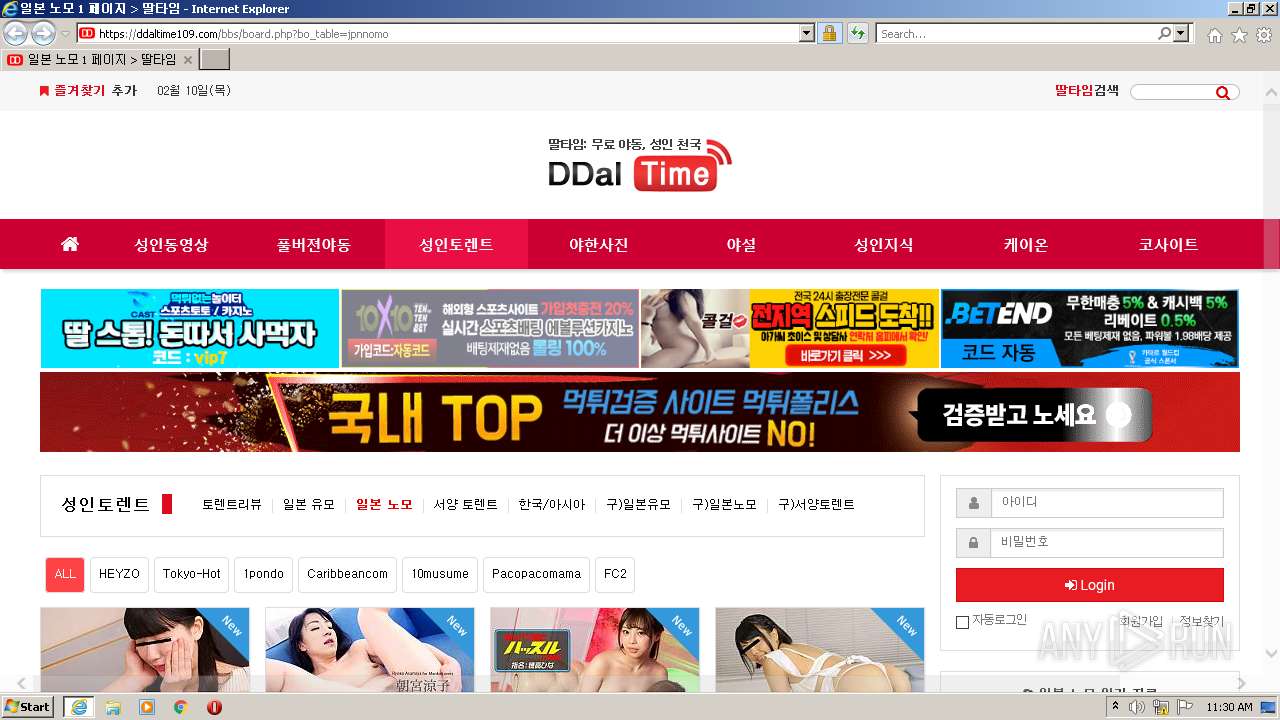Click the browser Forward arrow button
Screen dimensions: 1280x720
coord(43,34)
